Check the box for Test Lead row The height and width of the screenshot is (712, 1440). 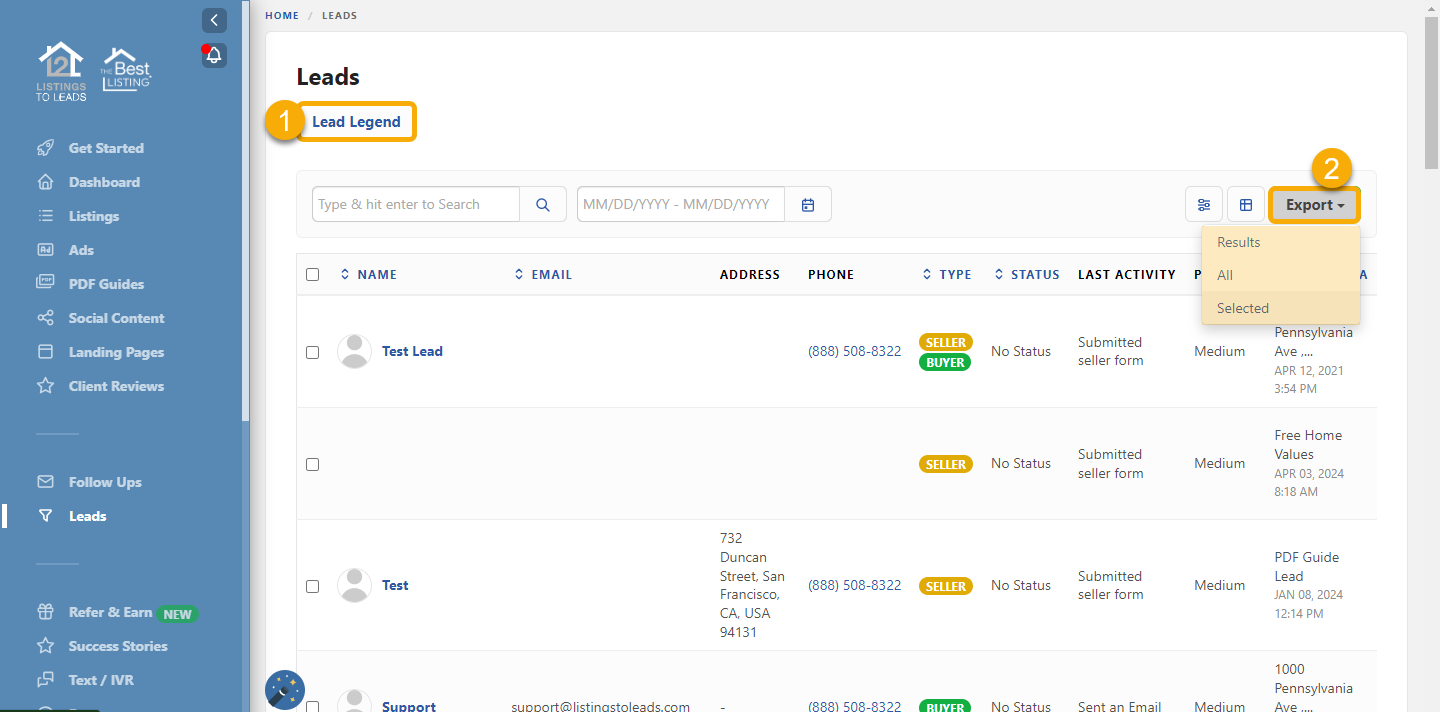[313, 352]
